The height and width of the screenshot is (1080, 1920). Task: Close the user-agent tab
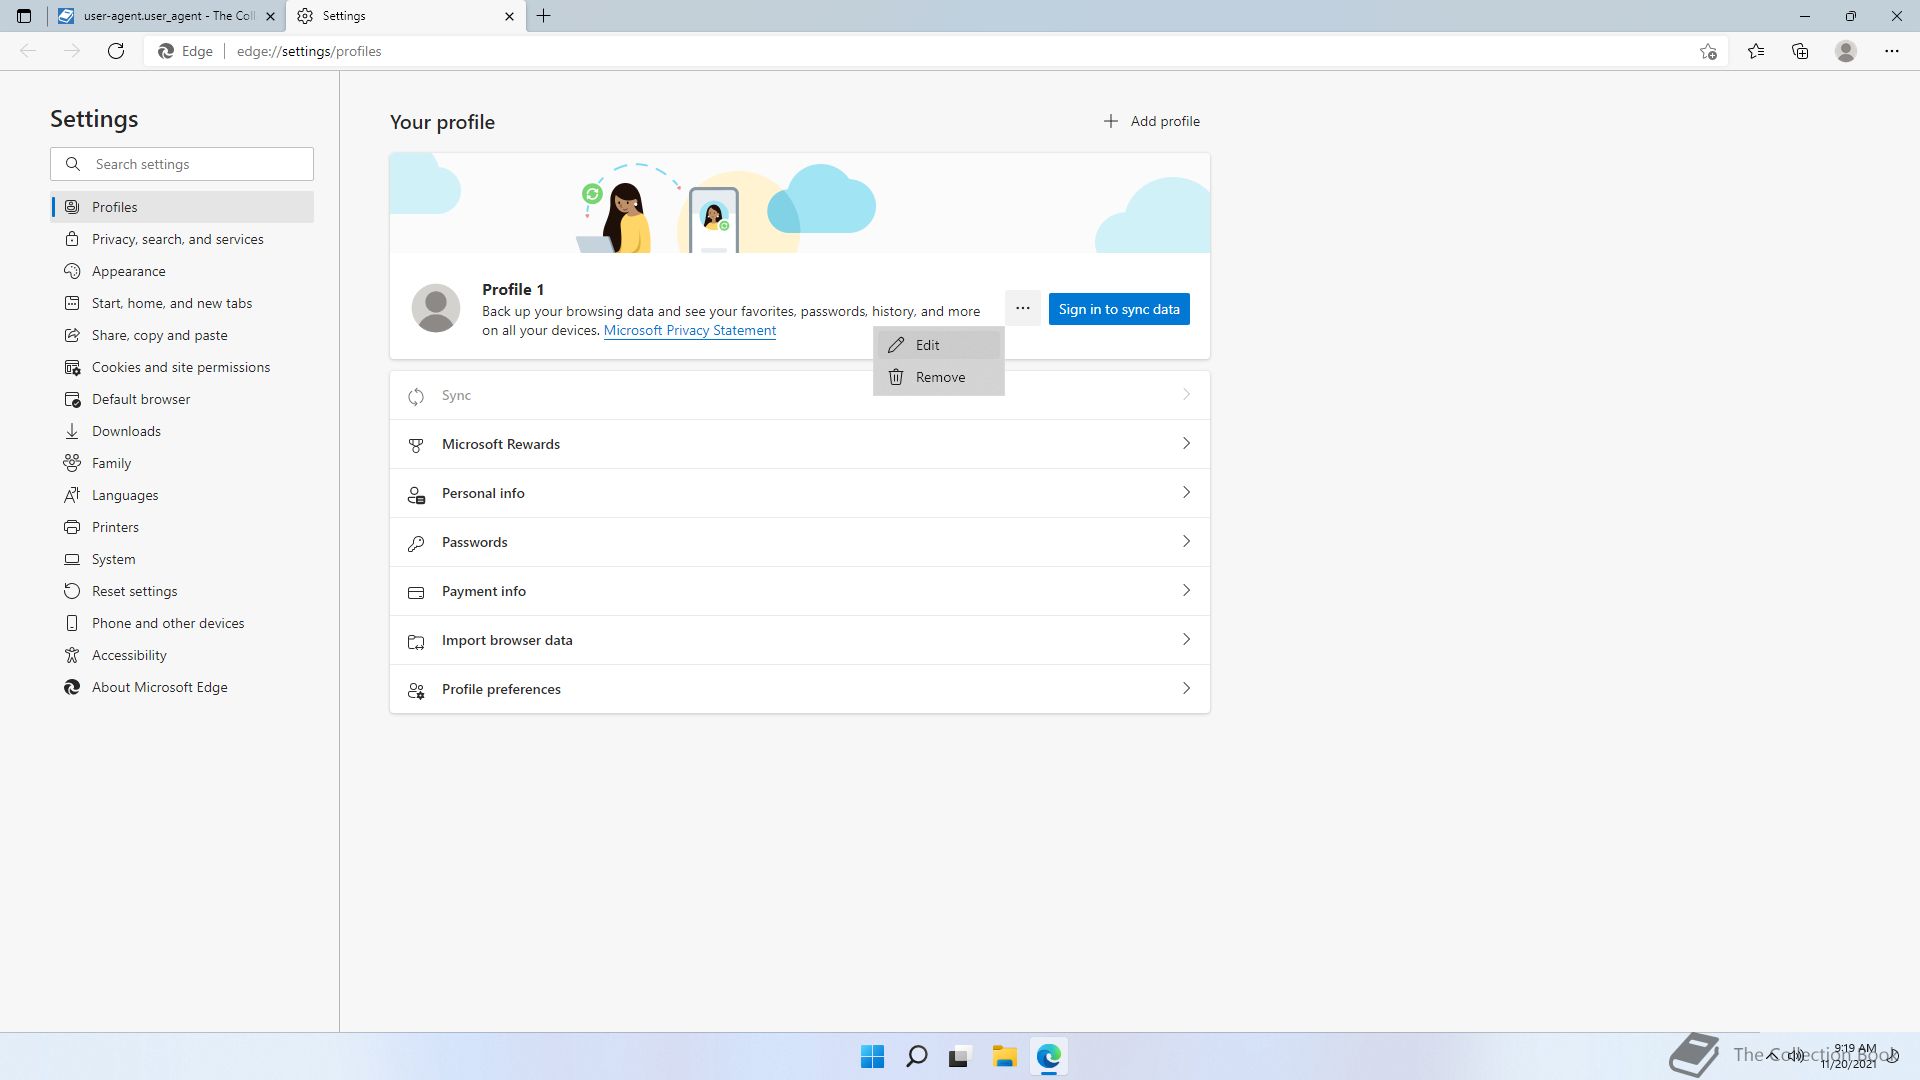click(270, 16)
